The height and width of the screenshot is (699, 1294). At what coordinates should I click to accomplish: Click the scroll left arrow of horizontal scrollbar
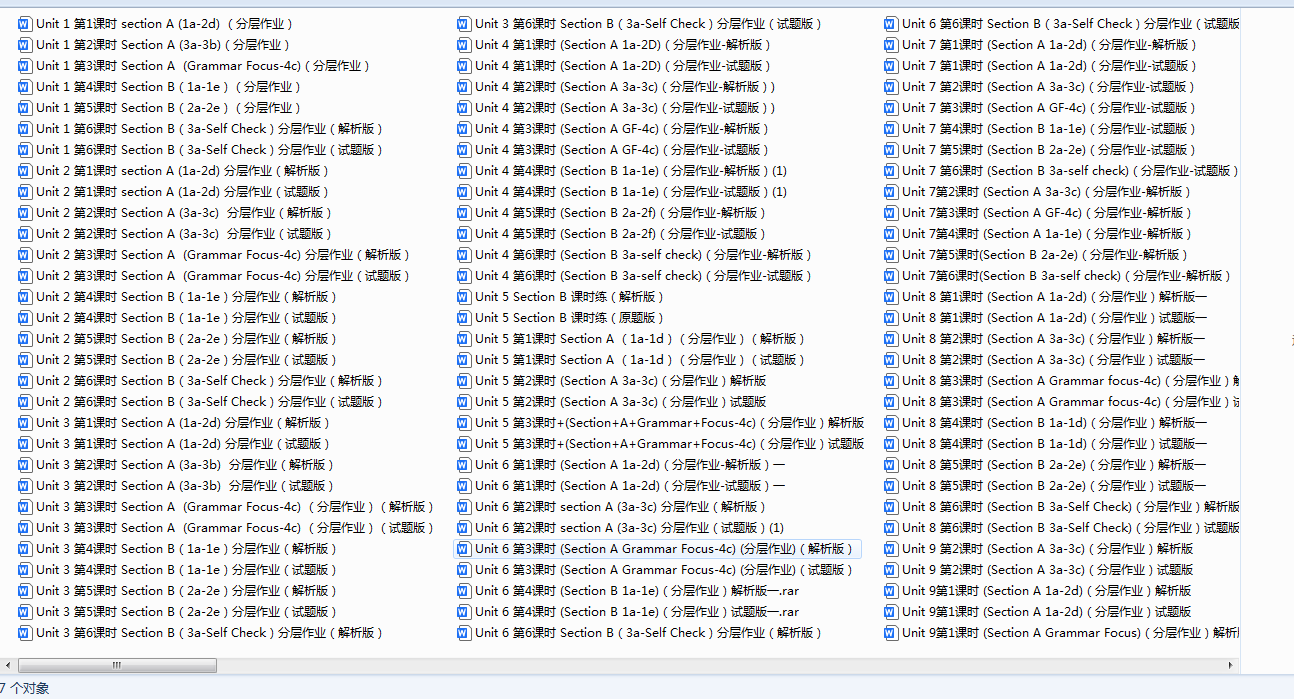click(9, 665)
